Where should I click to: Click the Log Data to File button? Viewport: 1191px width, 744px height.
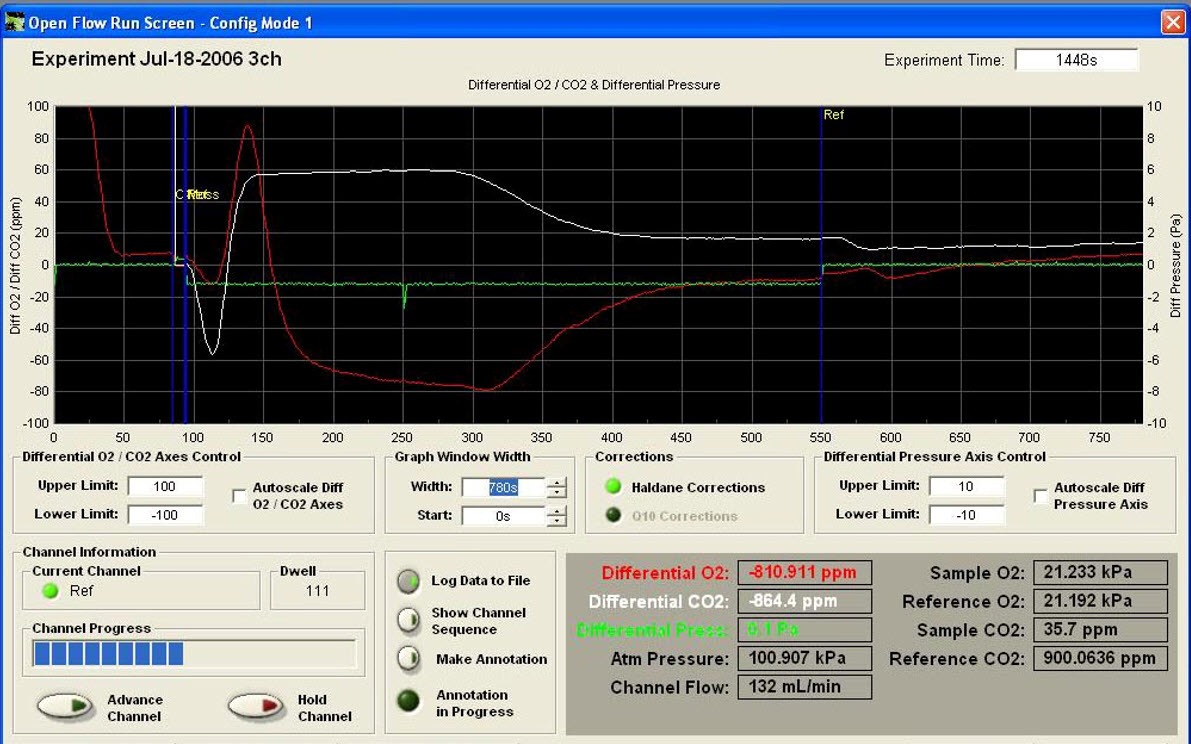[408, 580]
